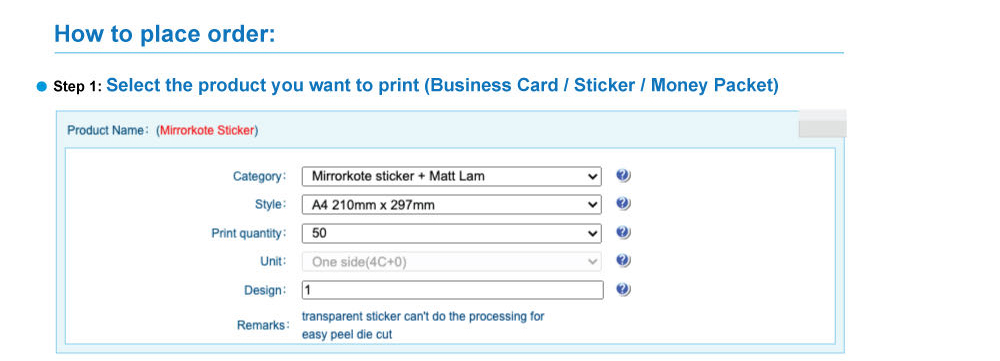The width and height of the screenshot is (1000, 361).
Task: Click the disabled Unit One side dropdown
Action: [452, 262]
